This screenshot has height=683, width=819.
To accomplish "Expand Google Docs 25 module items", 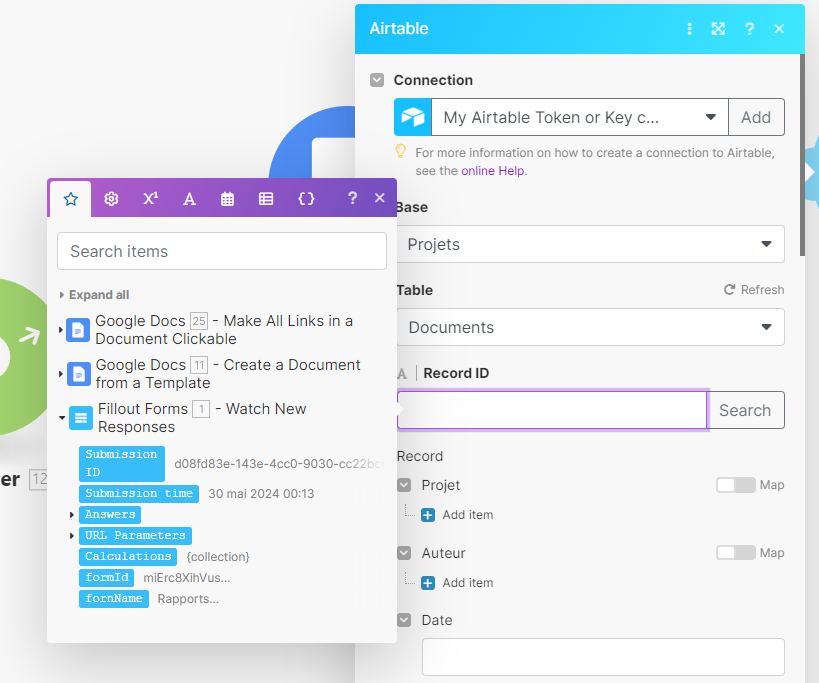I will 61,330.
